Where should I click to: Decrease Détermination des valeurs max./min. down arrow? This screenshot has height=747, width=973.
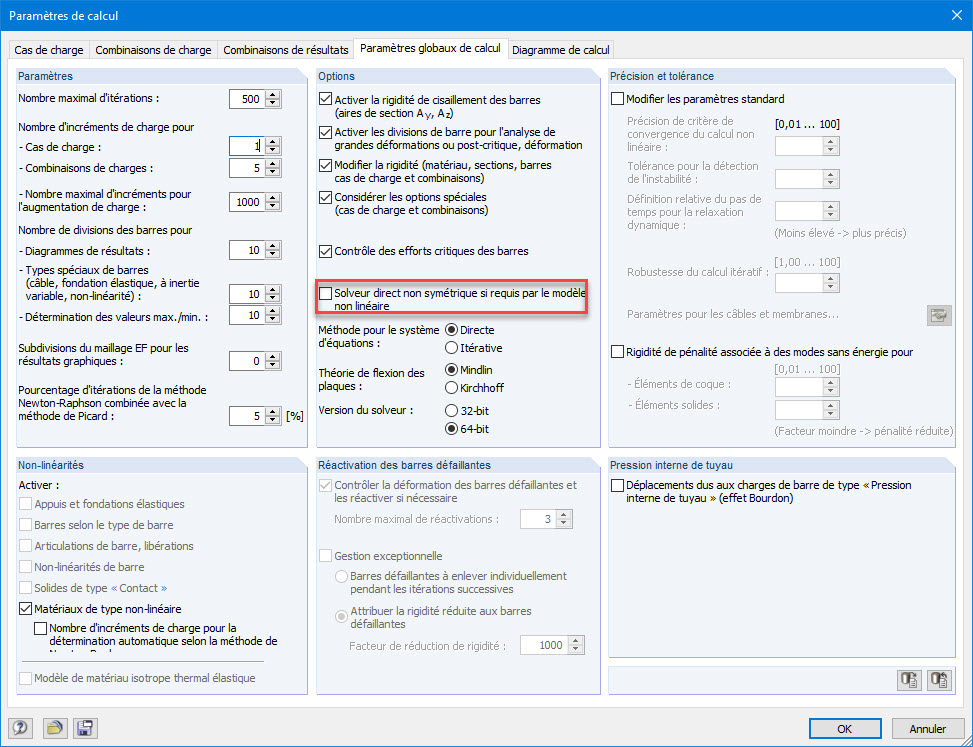(x=273, y=320)
